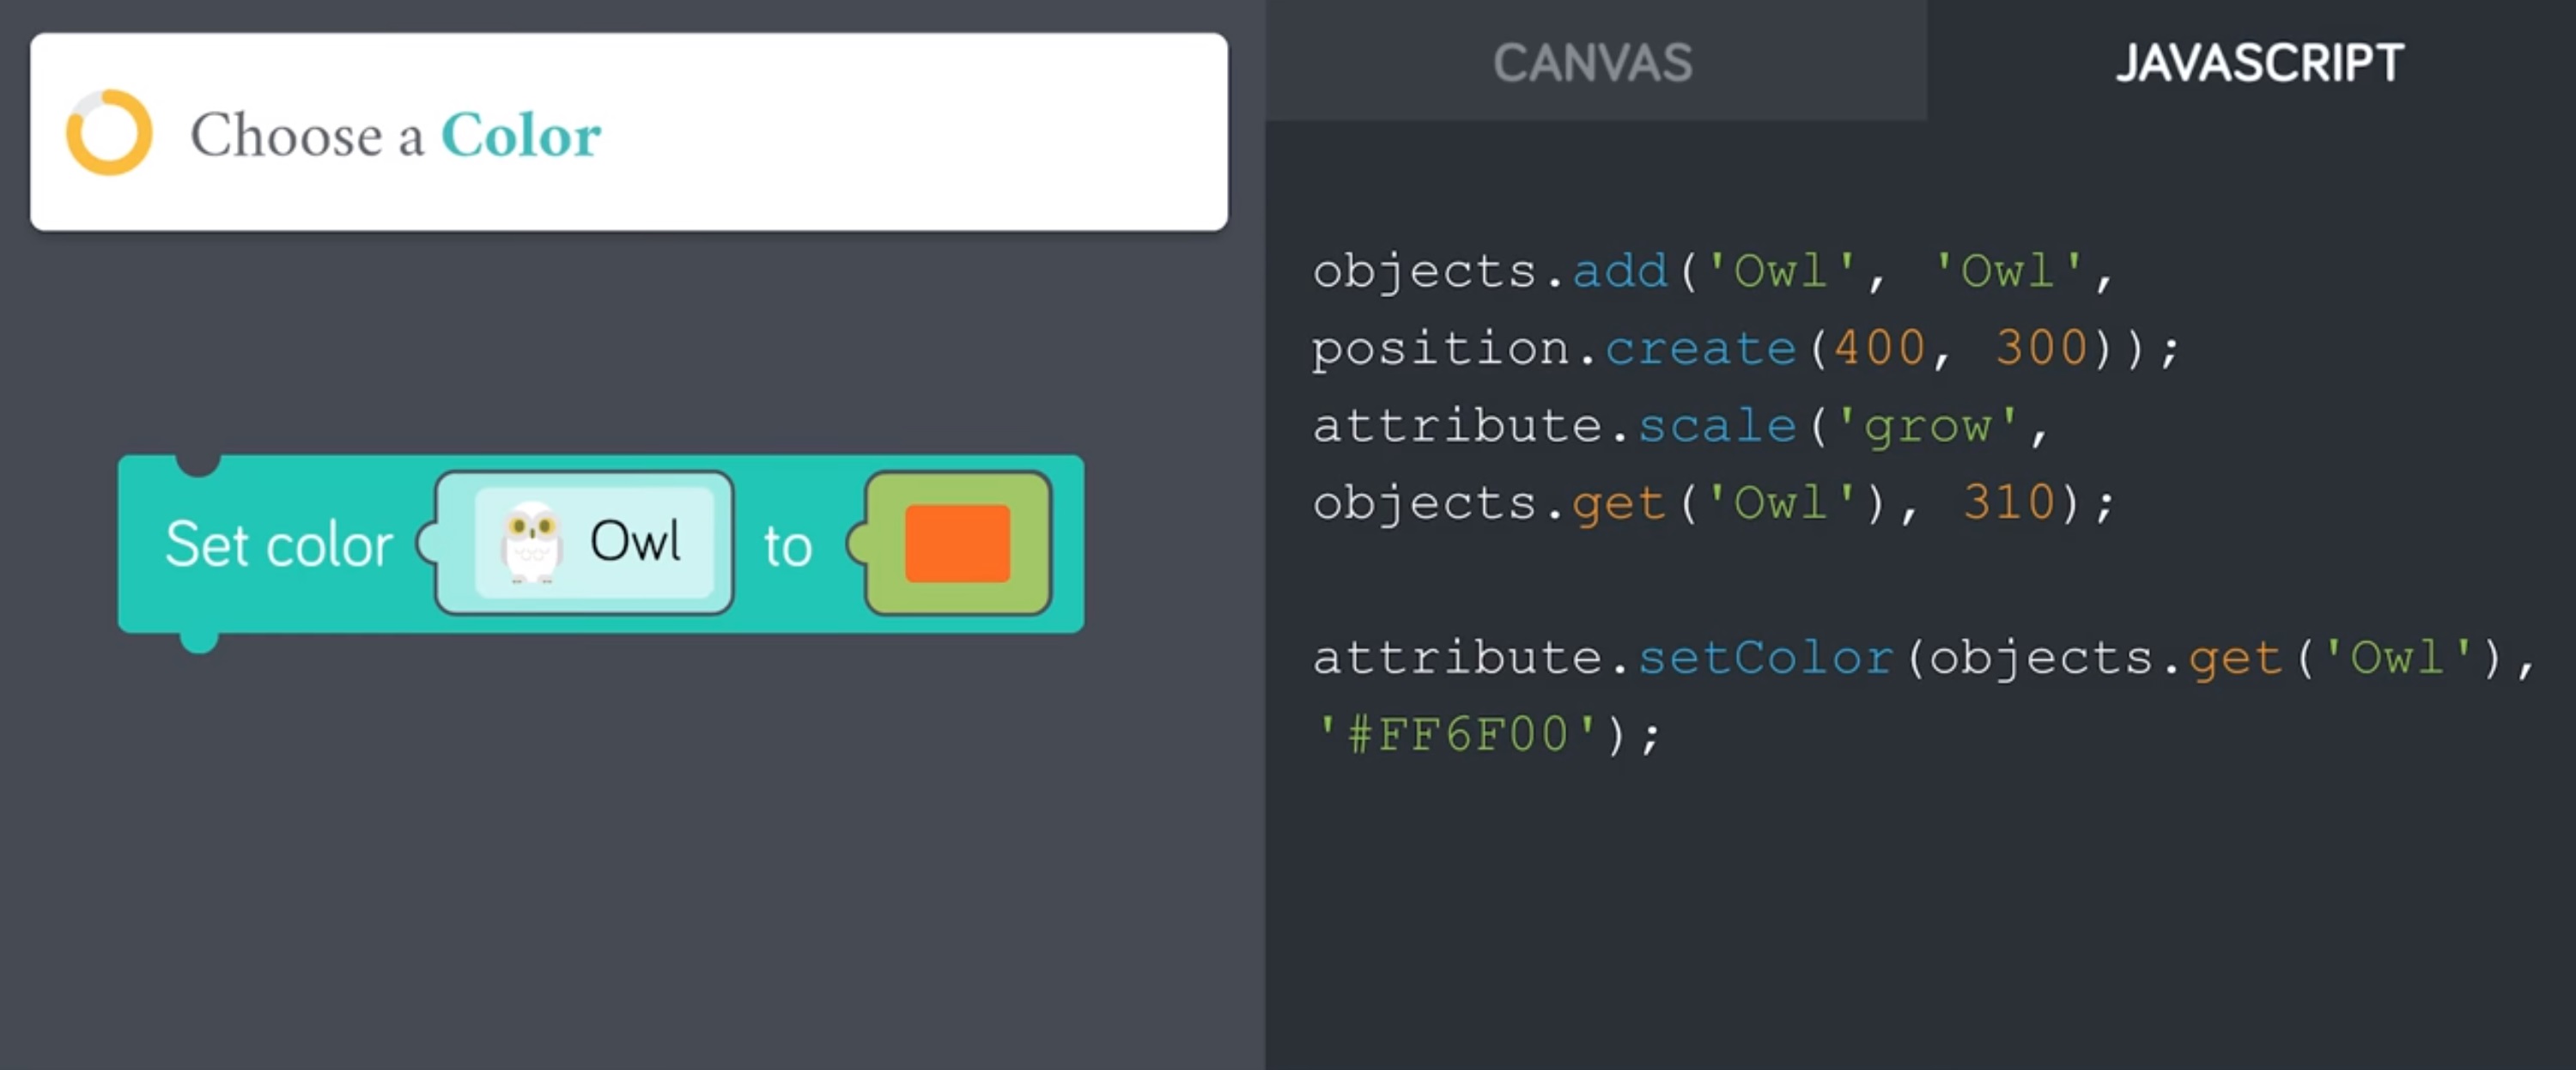This screenshot has width=2576, height=1070.
Task: Click 'setColor' in the JavaScript code
Action: [1765, 658]
